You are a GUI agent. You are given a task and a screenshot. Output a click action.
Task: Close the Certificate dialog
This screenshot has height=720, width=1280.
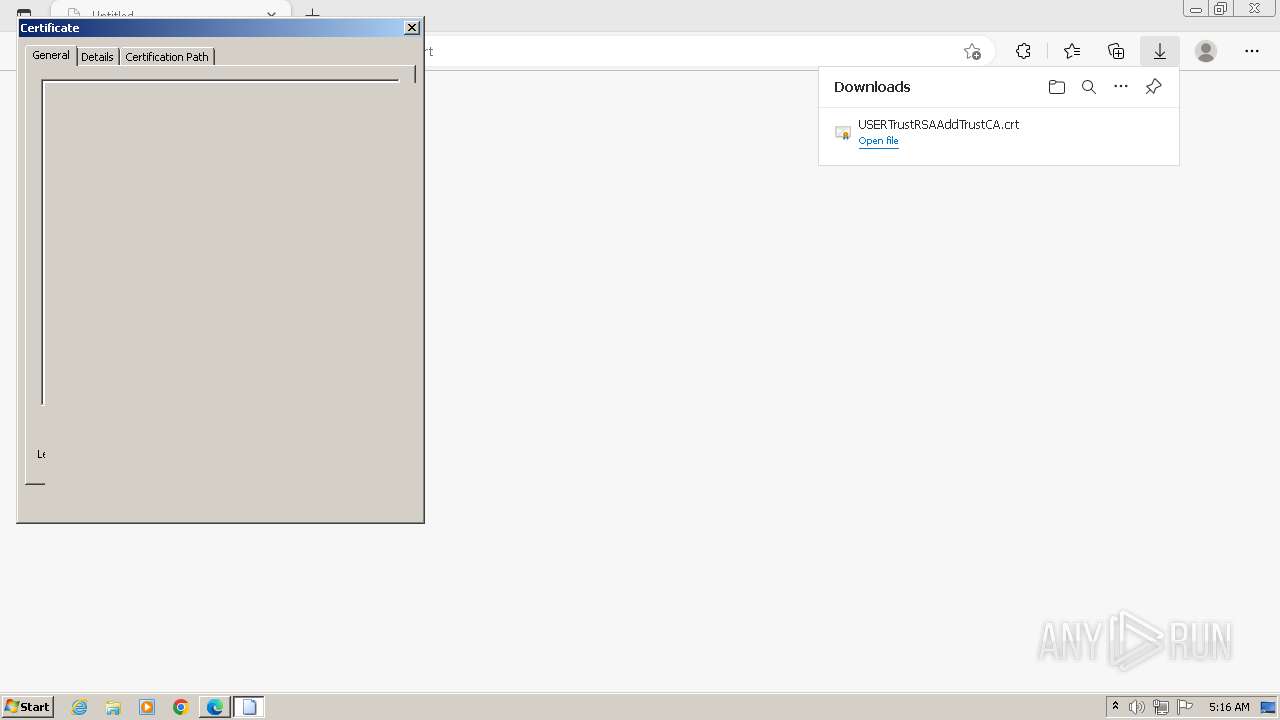pos(411,28)
